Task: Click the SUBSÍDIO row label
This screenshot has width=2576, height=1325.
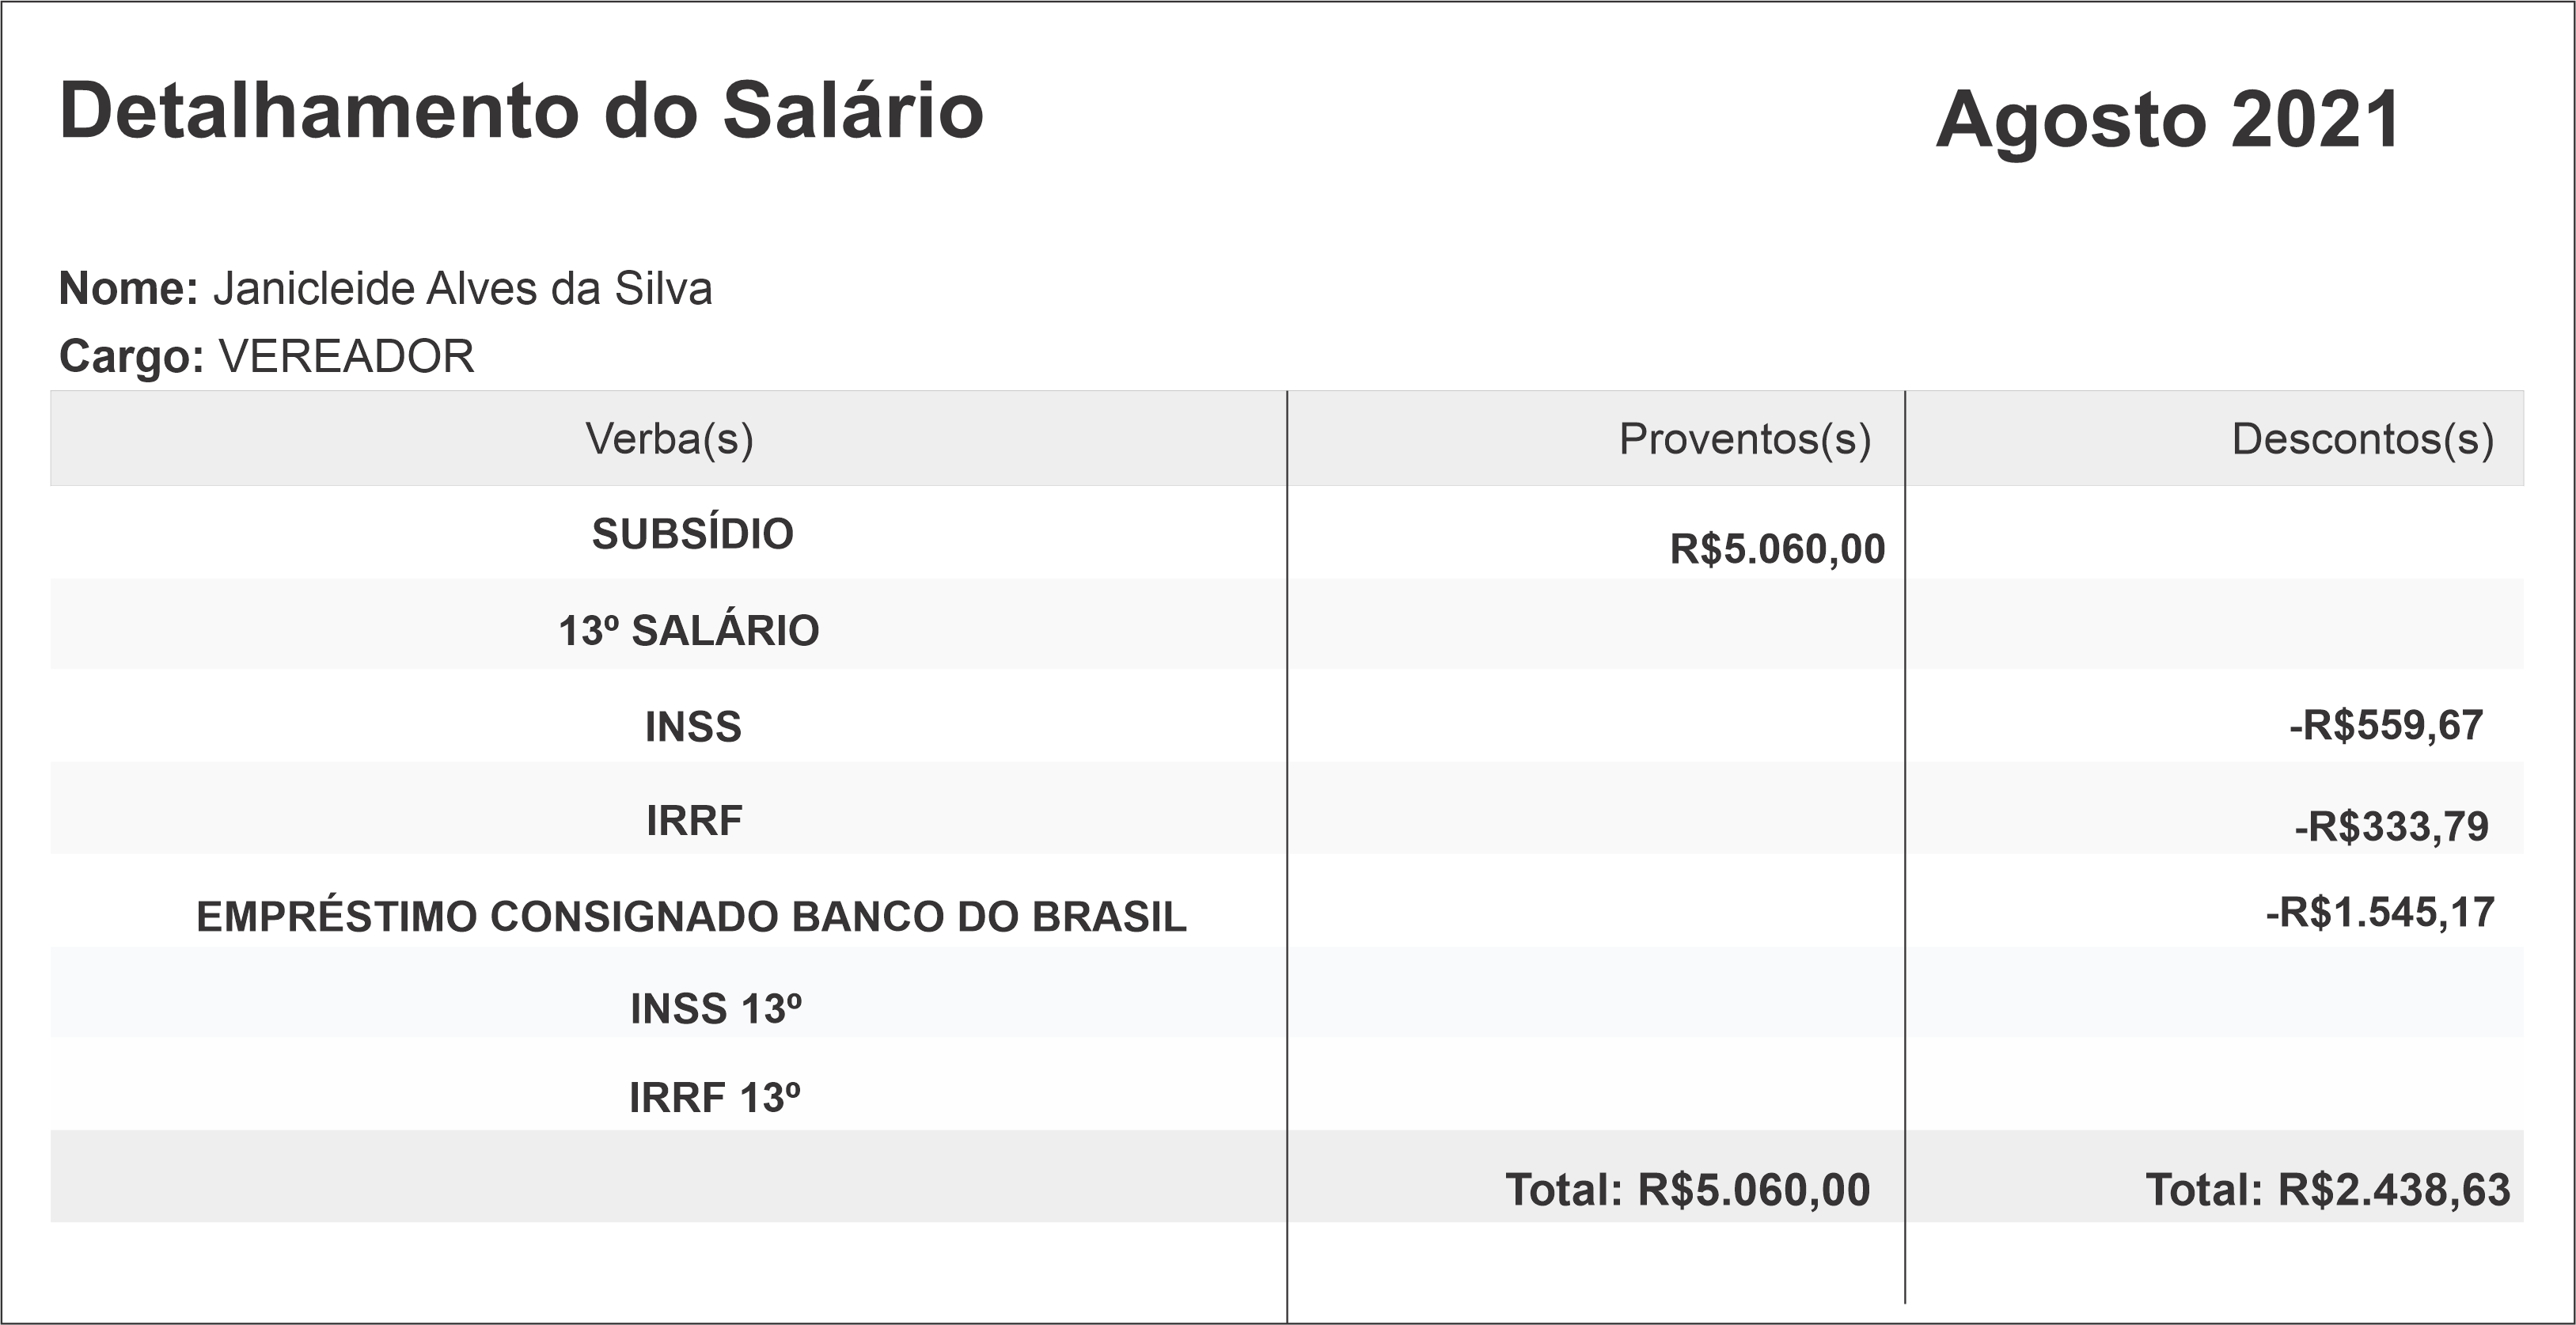Action: click(x=692, y=534)
